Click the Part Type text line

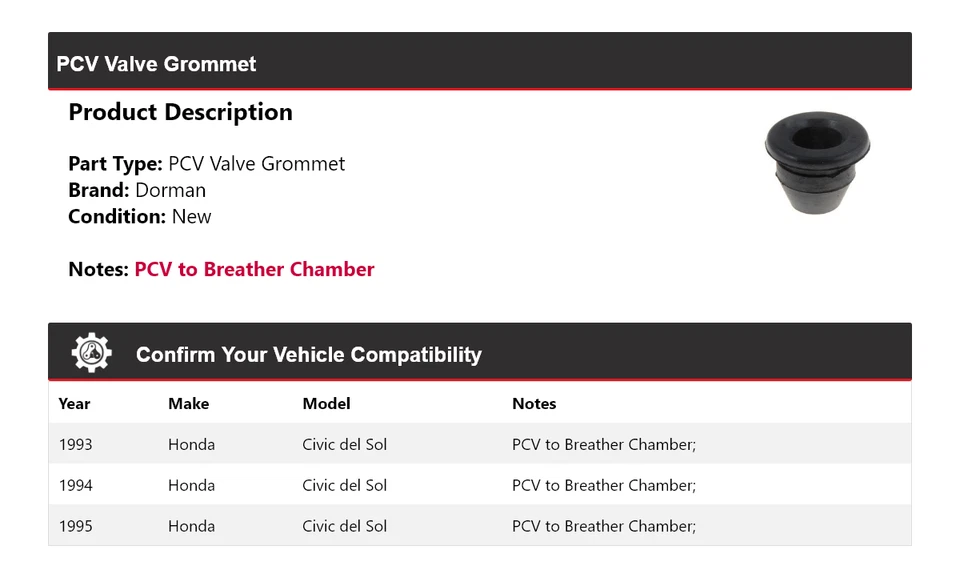click(x=206, y=164)
